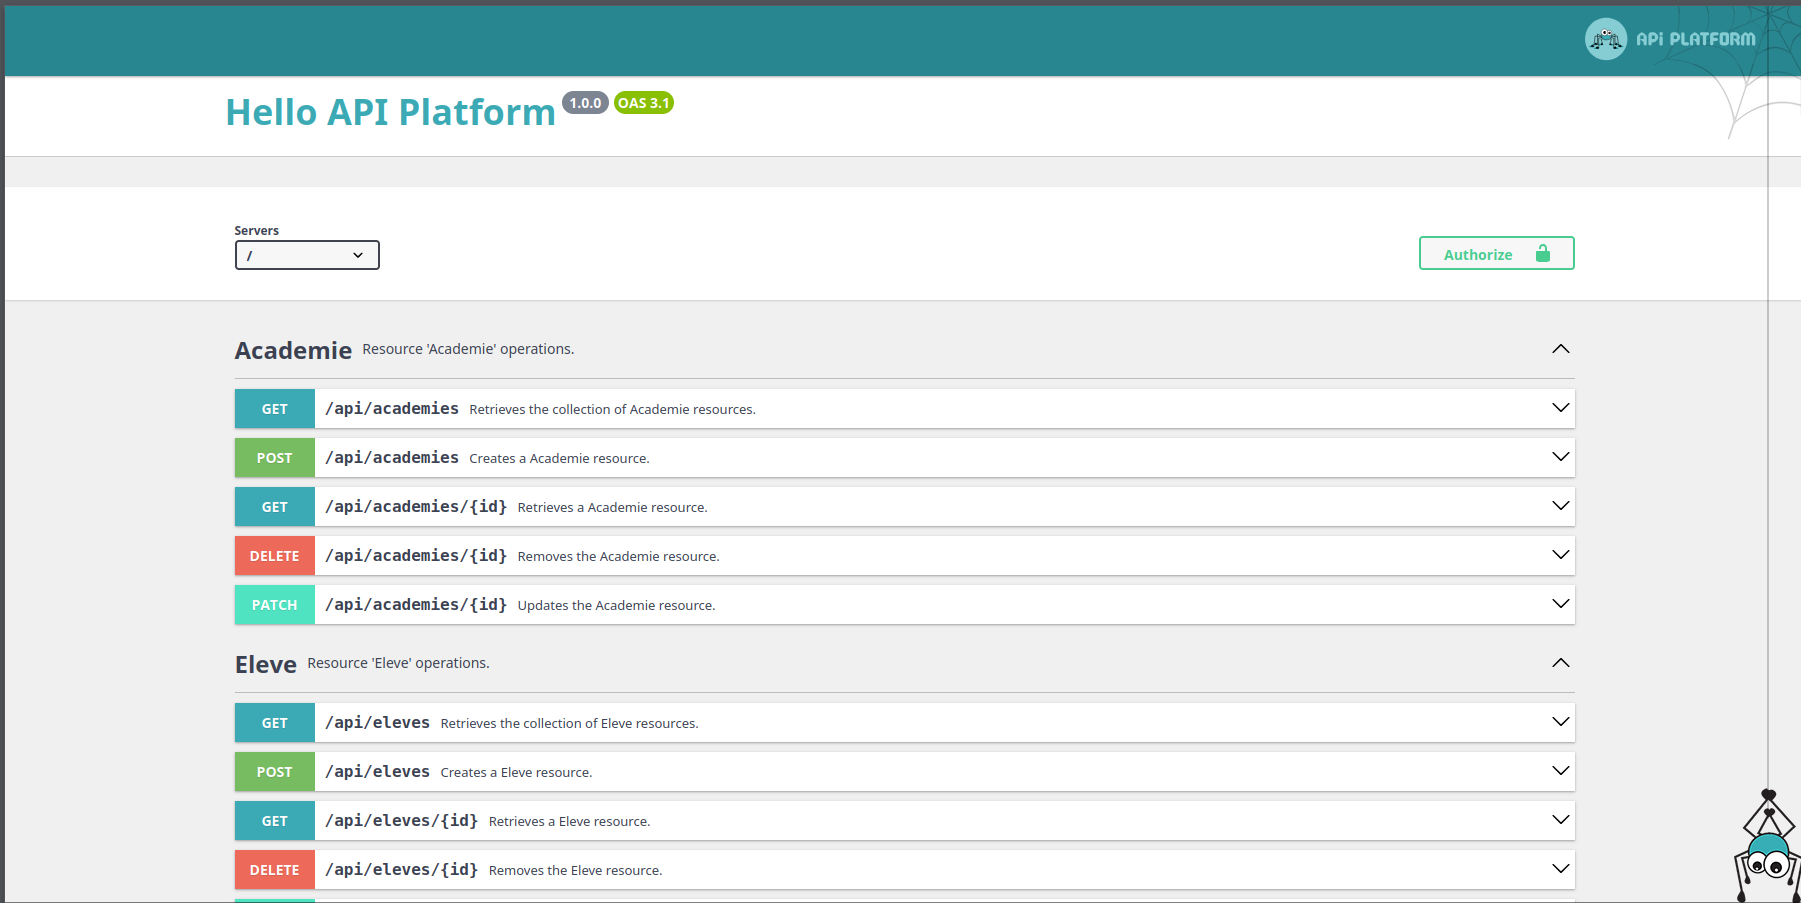Expand the DELETE /api/eleves/{id} arrow
The height and width of the screenshot is (903, 1801).
click(1560, 869)
